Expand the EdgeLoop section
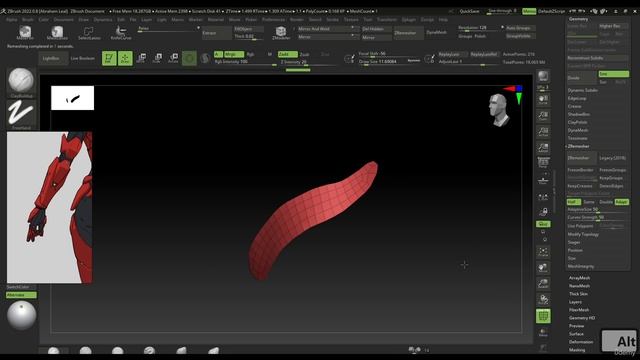Viewport: 640px width, 360px height. coord(577,98)
